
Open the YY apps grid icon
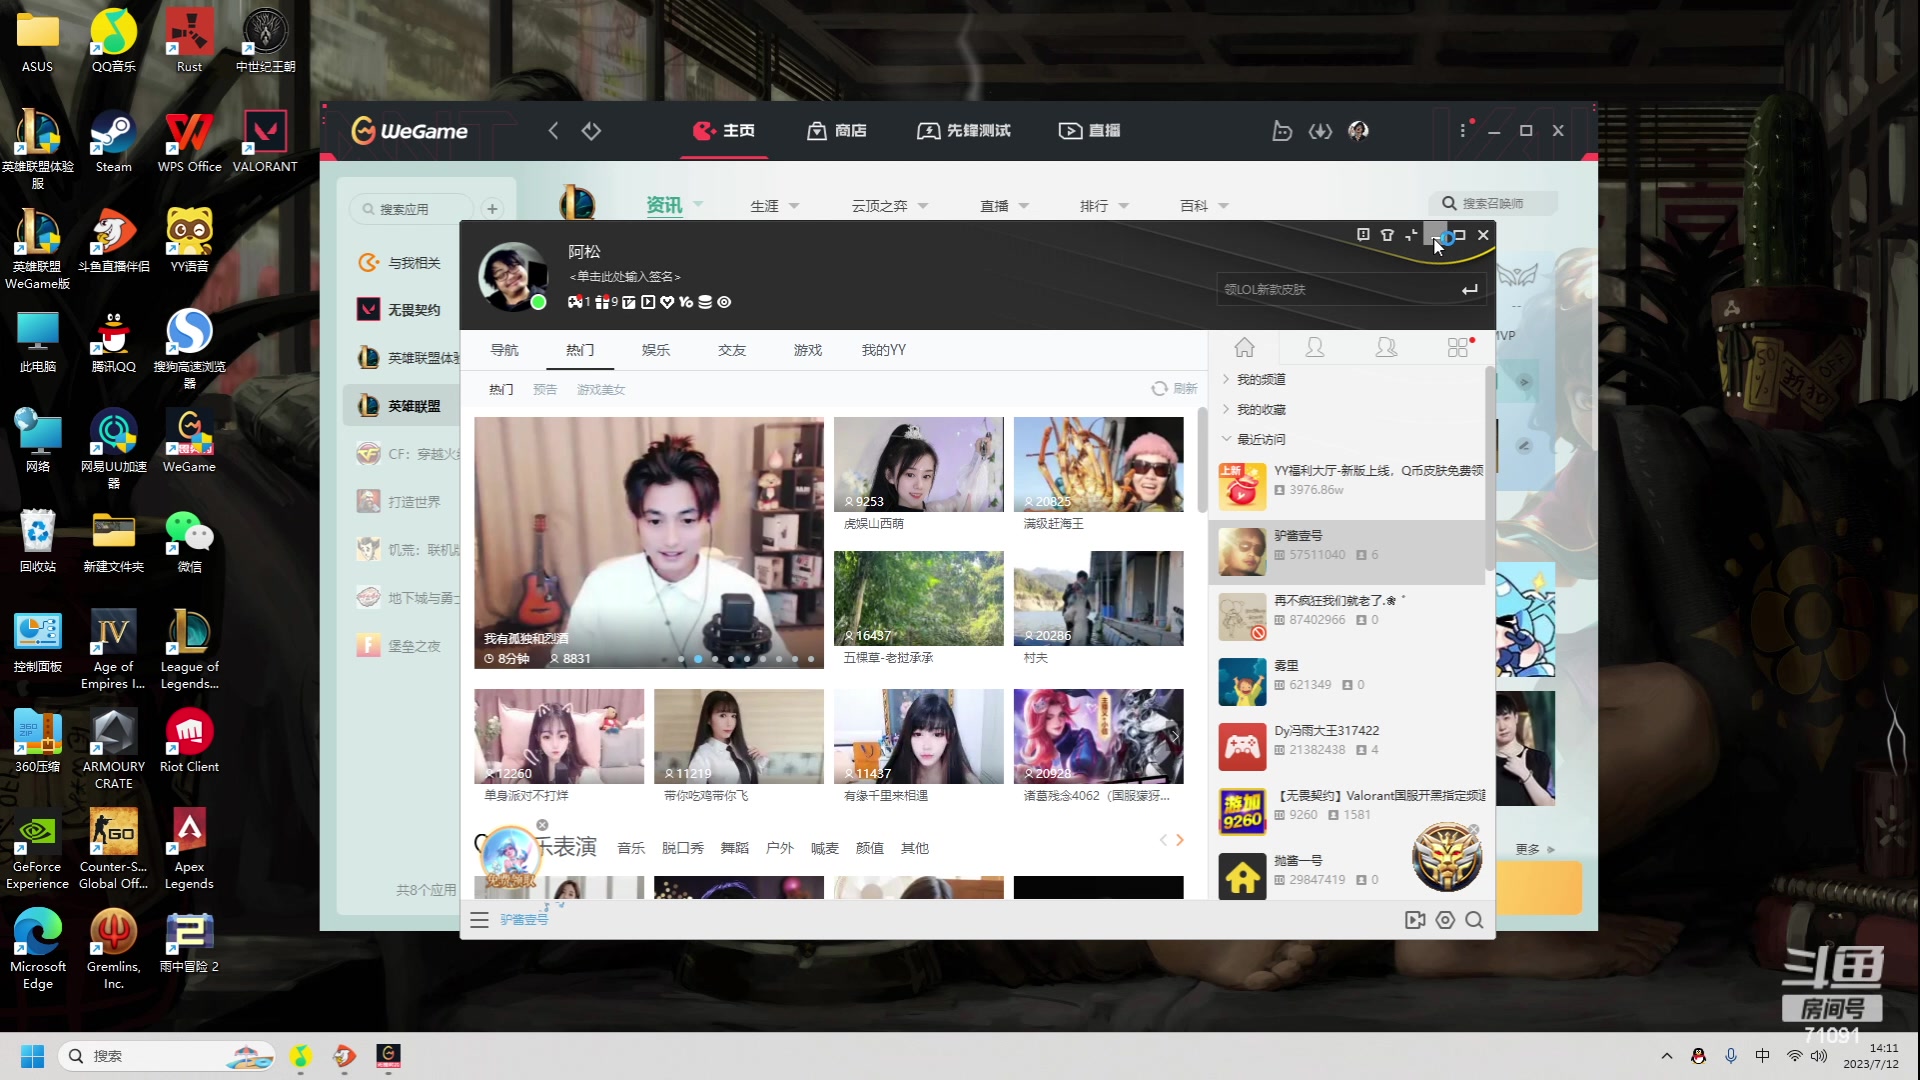click(1458, 347)
